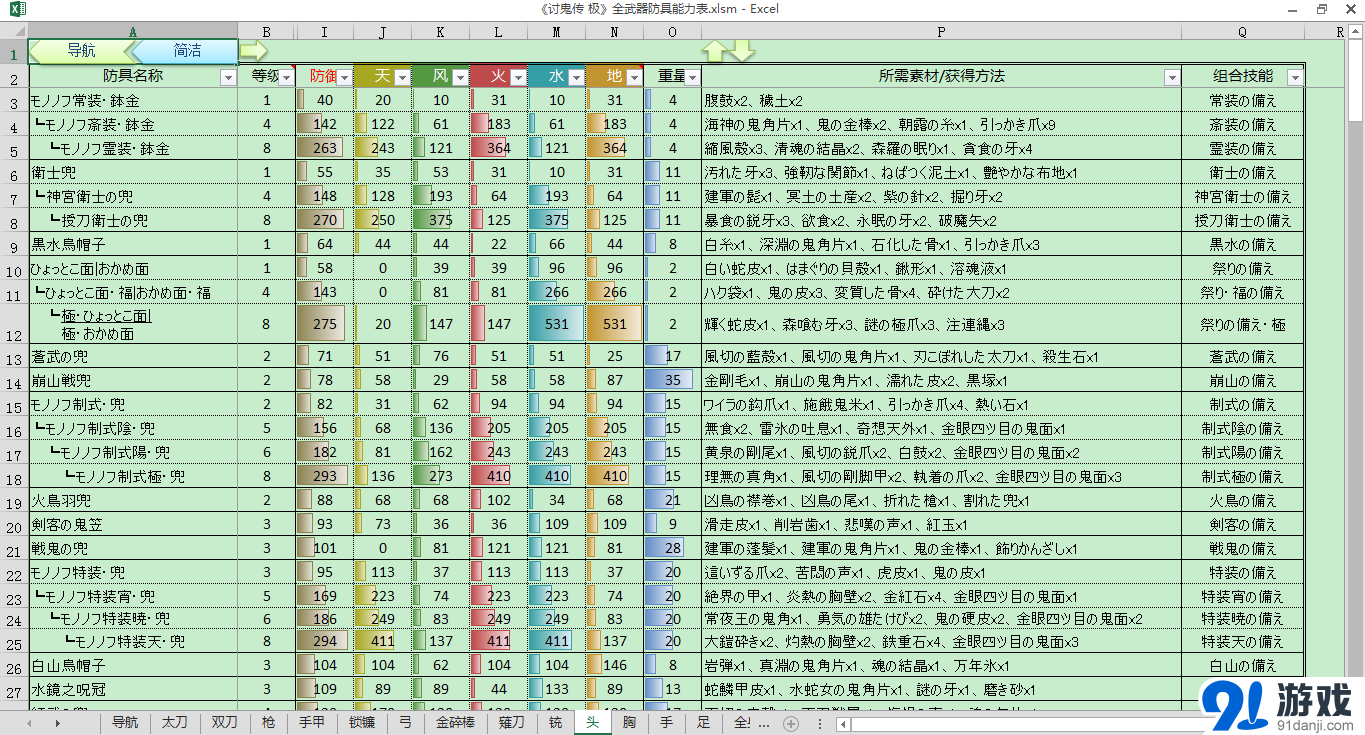Open the 天 column filter dropdown
The image size is (1365, 735).
402,77
